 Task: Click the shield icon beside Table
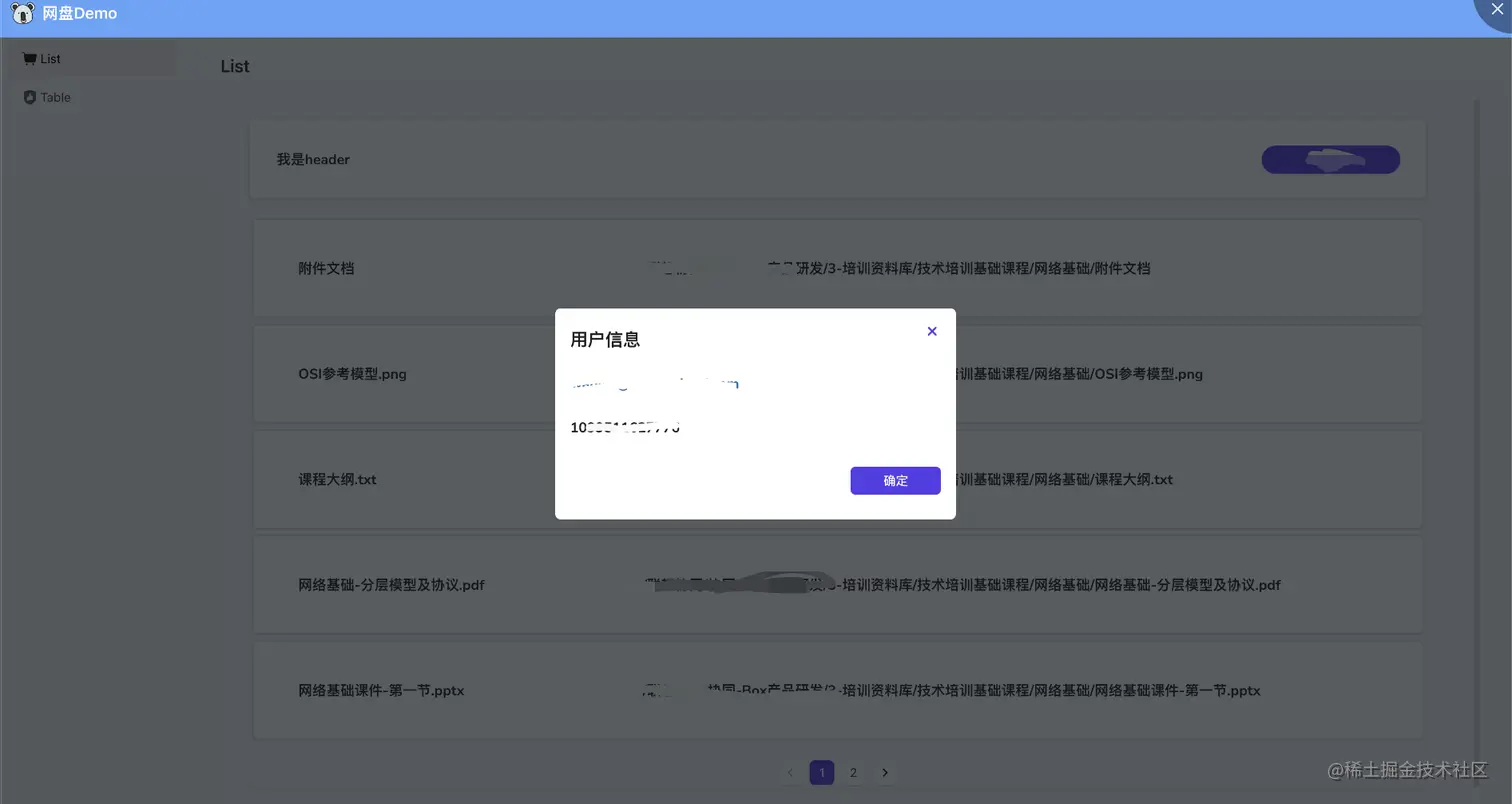pos(29,97)
